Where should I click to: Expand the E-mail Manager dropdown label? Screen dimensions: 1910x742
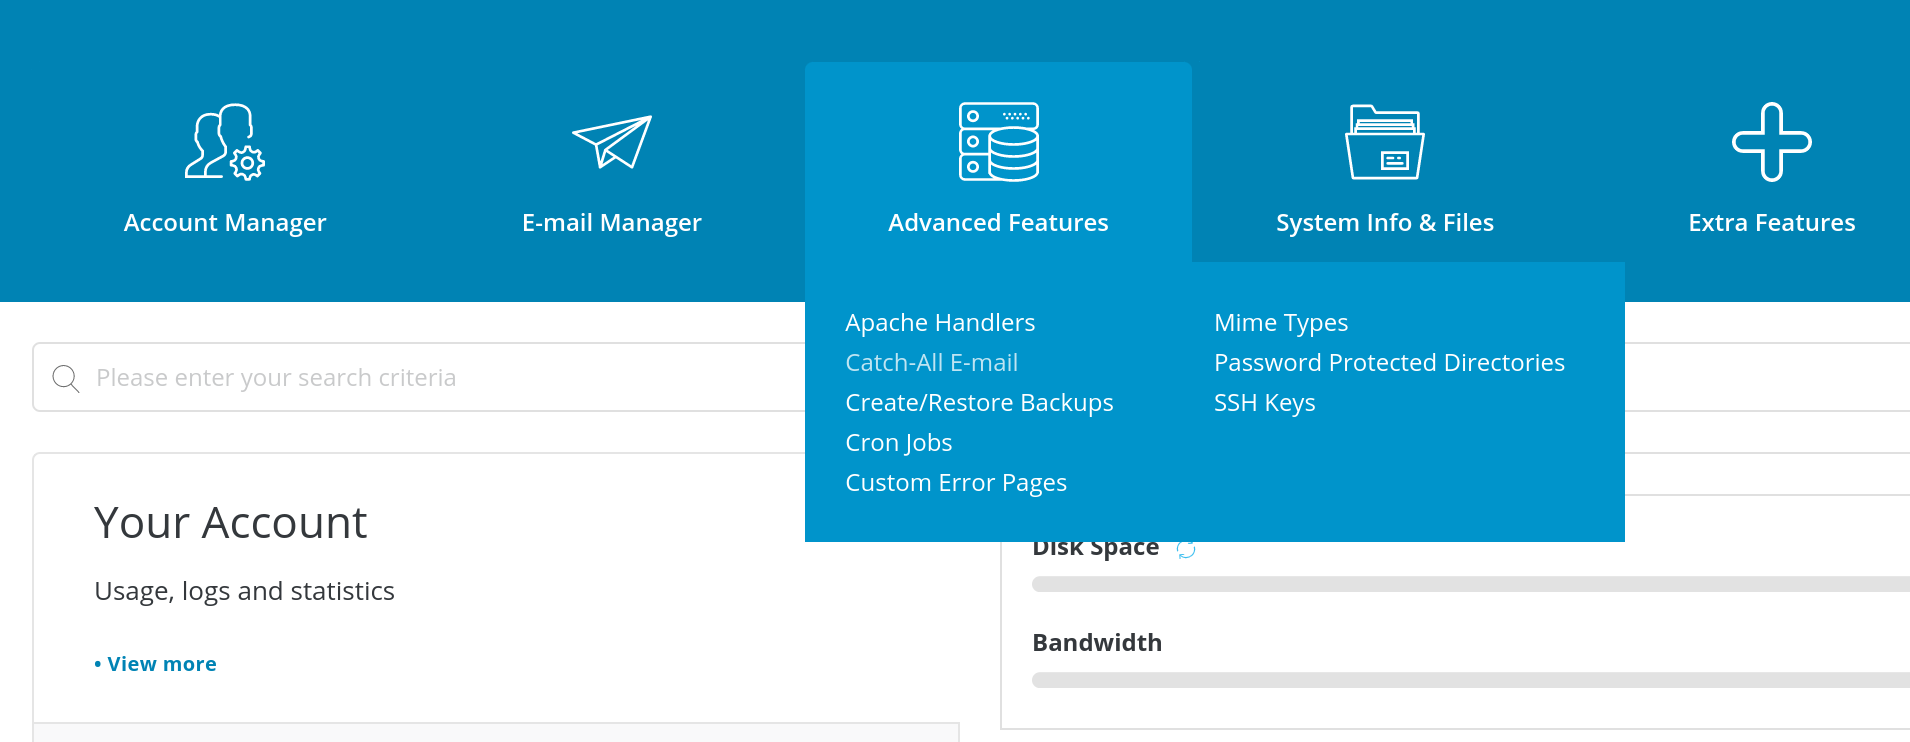click(x=612, y=222)
